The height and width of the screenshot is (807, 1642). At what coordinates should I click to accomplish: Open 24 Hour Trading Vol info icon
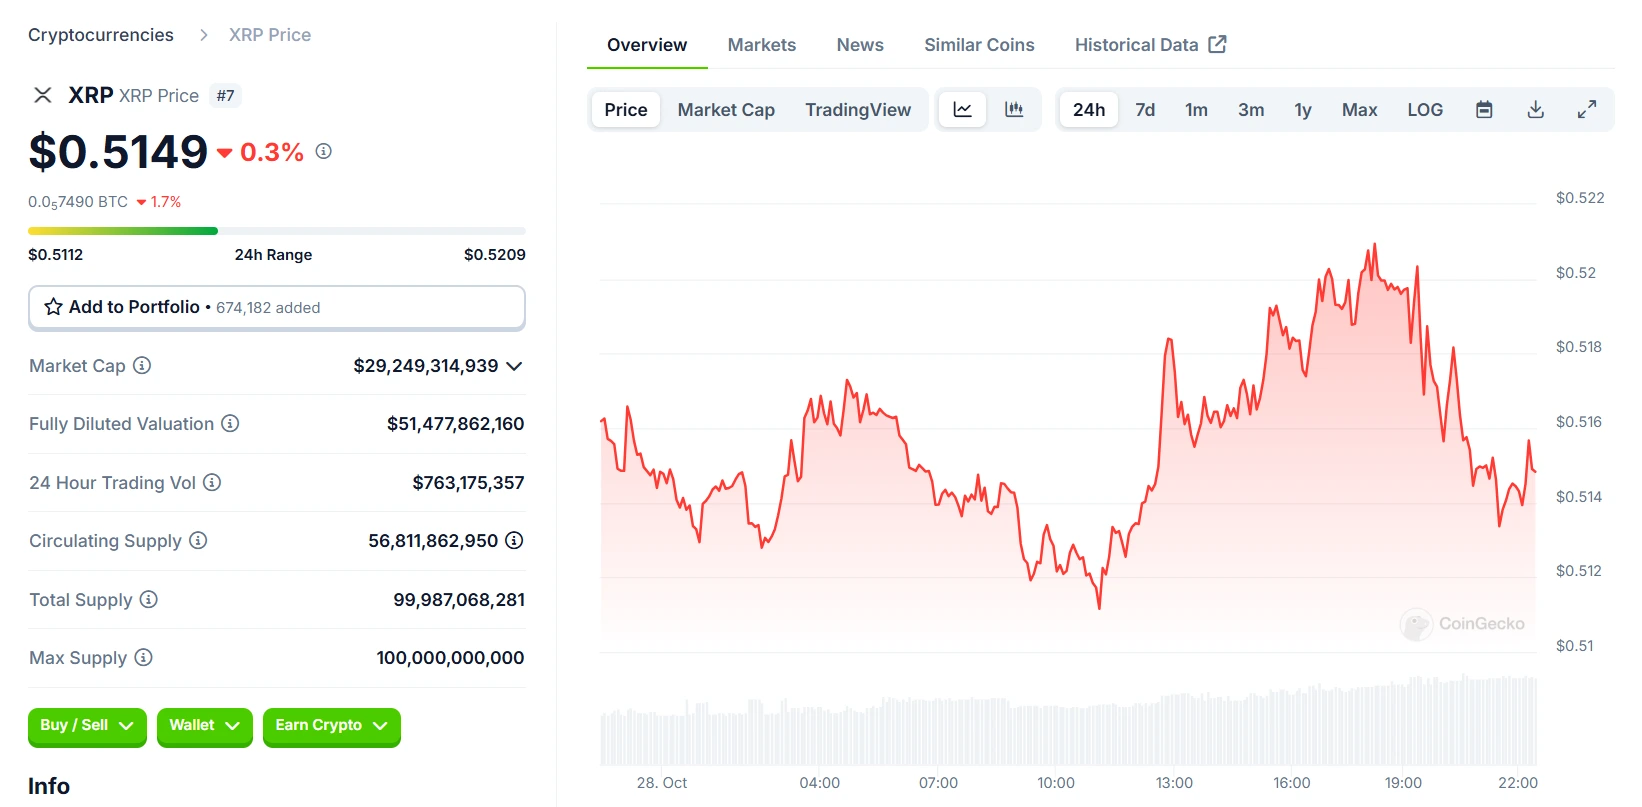[x=212, y=482]
